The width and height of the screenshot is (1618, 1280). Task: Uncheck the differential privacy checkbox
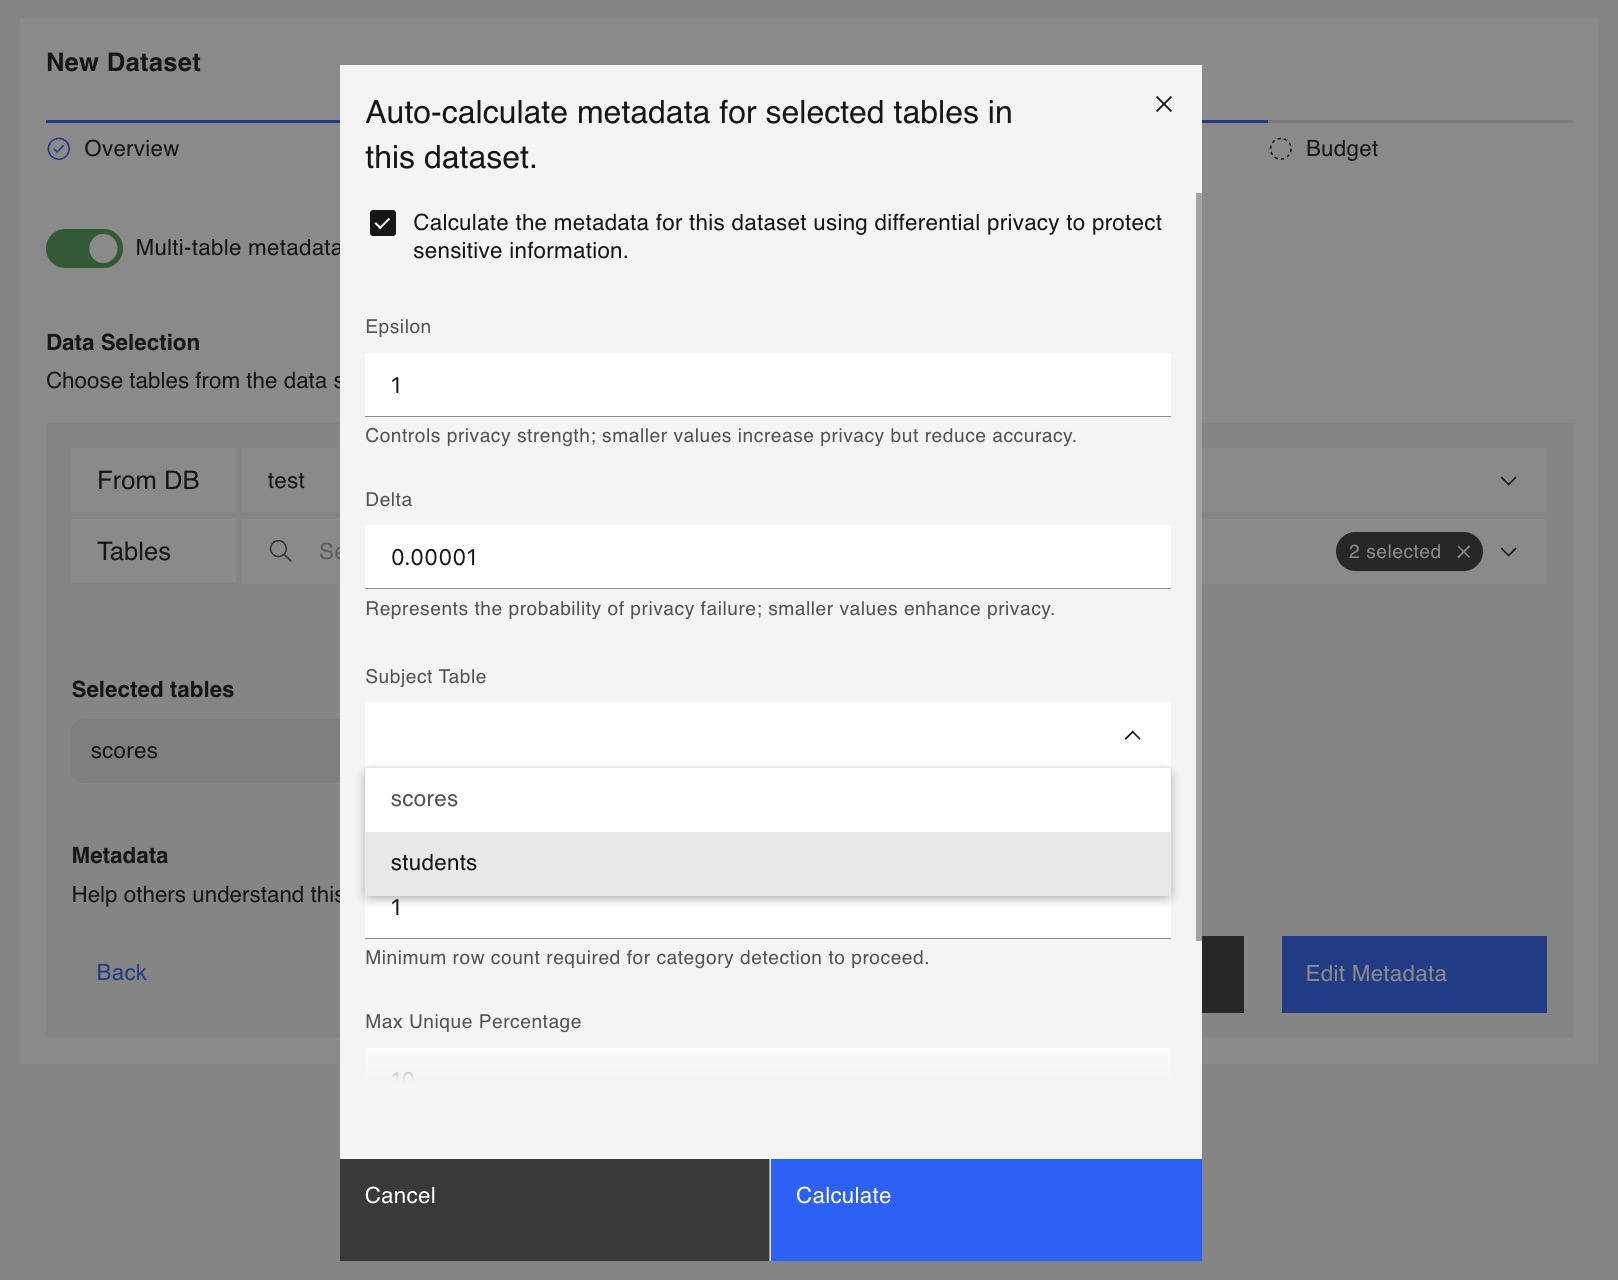pyautogui.click(x=383, y=223)
